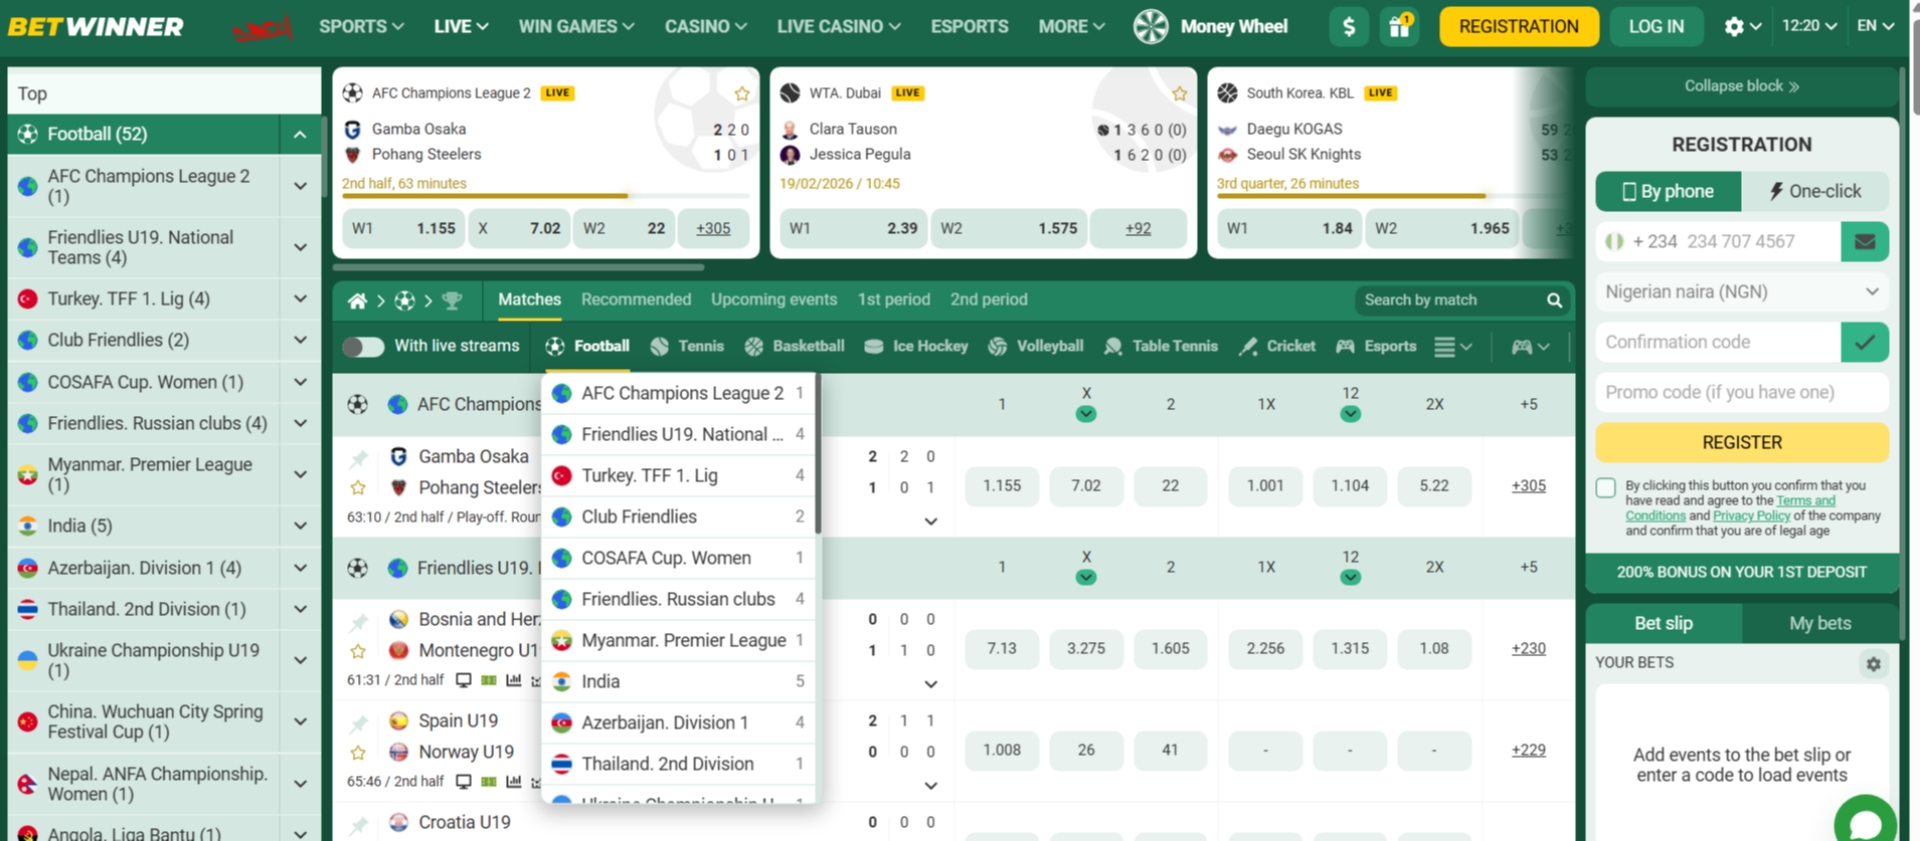Click the yellow REGISTER button
Viewport: 1920px width, 841px height.
[1742, 442]
